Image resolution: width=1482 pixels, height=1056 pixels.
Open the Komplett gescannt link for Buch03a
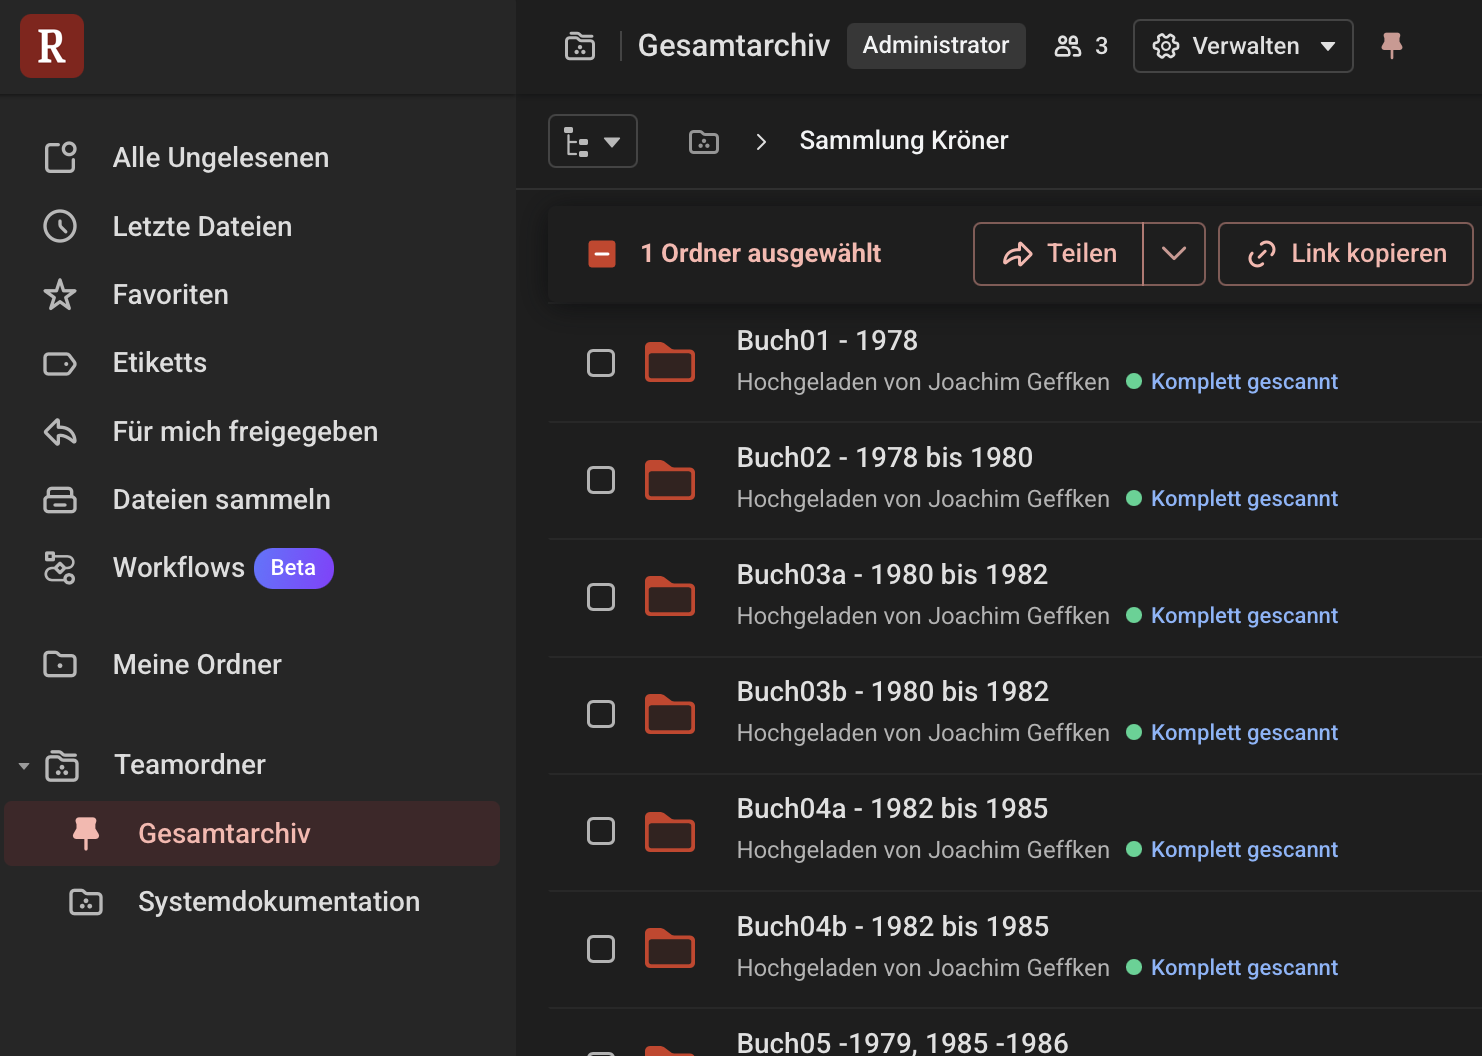1243,615
